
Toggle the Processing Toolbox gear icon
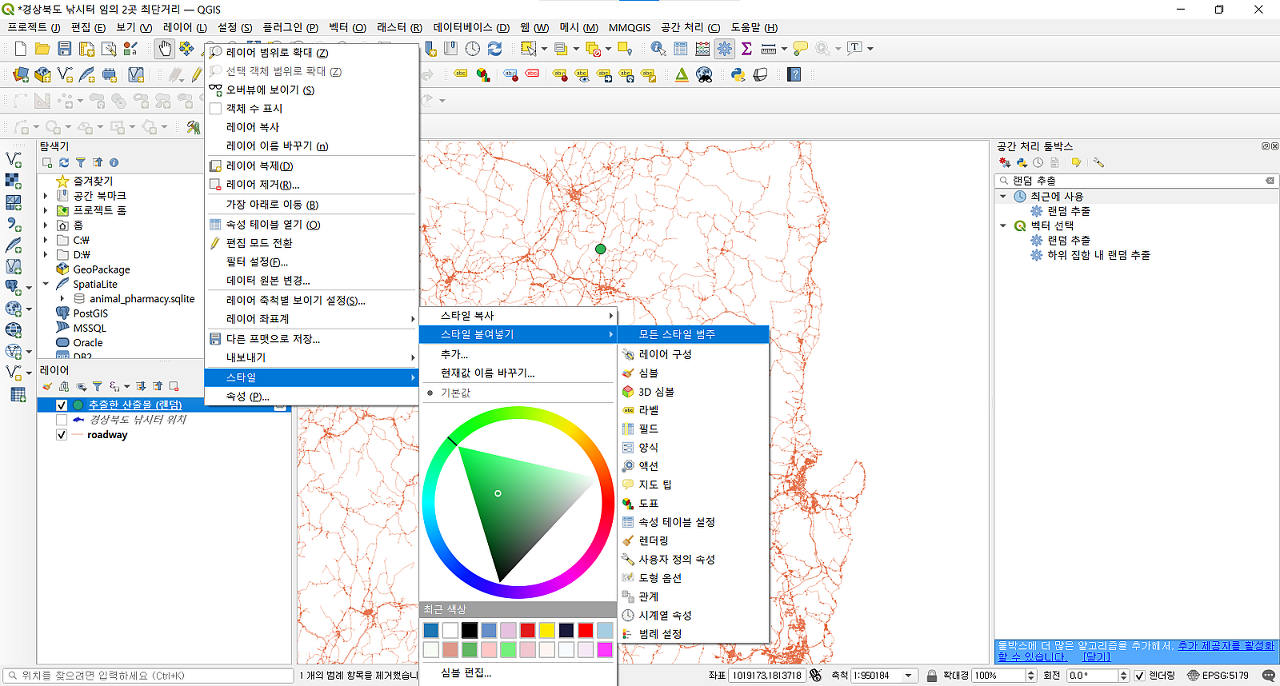tap(725, 48)
